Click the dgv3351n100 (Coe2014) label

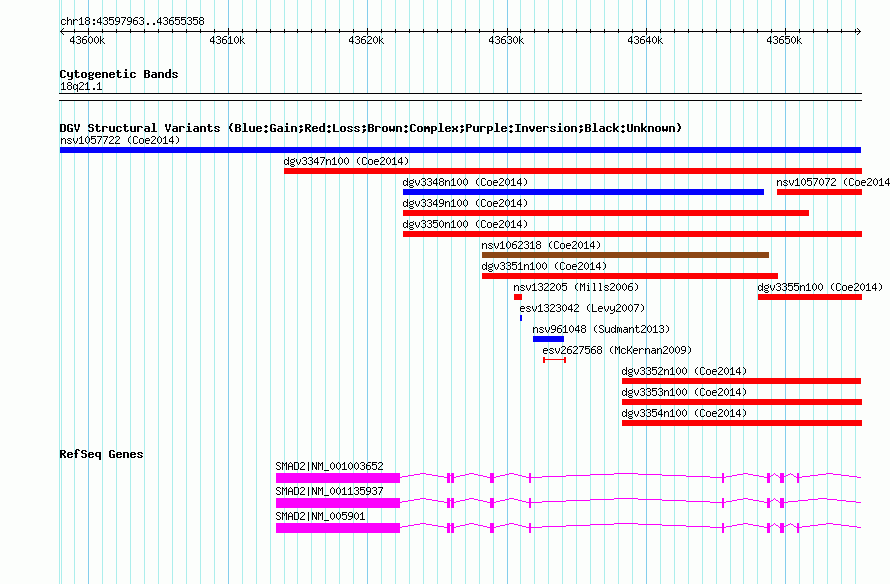544,266
